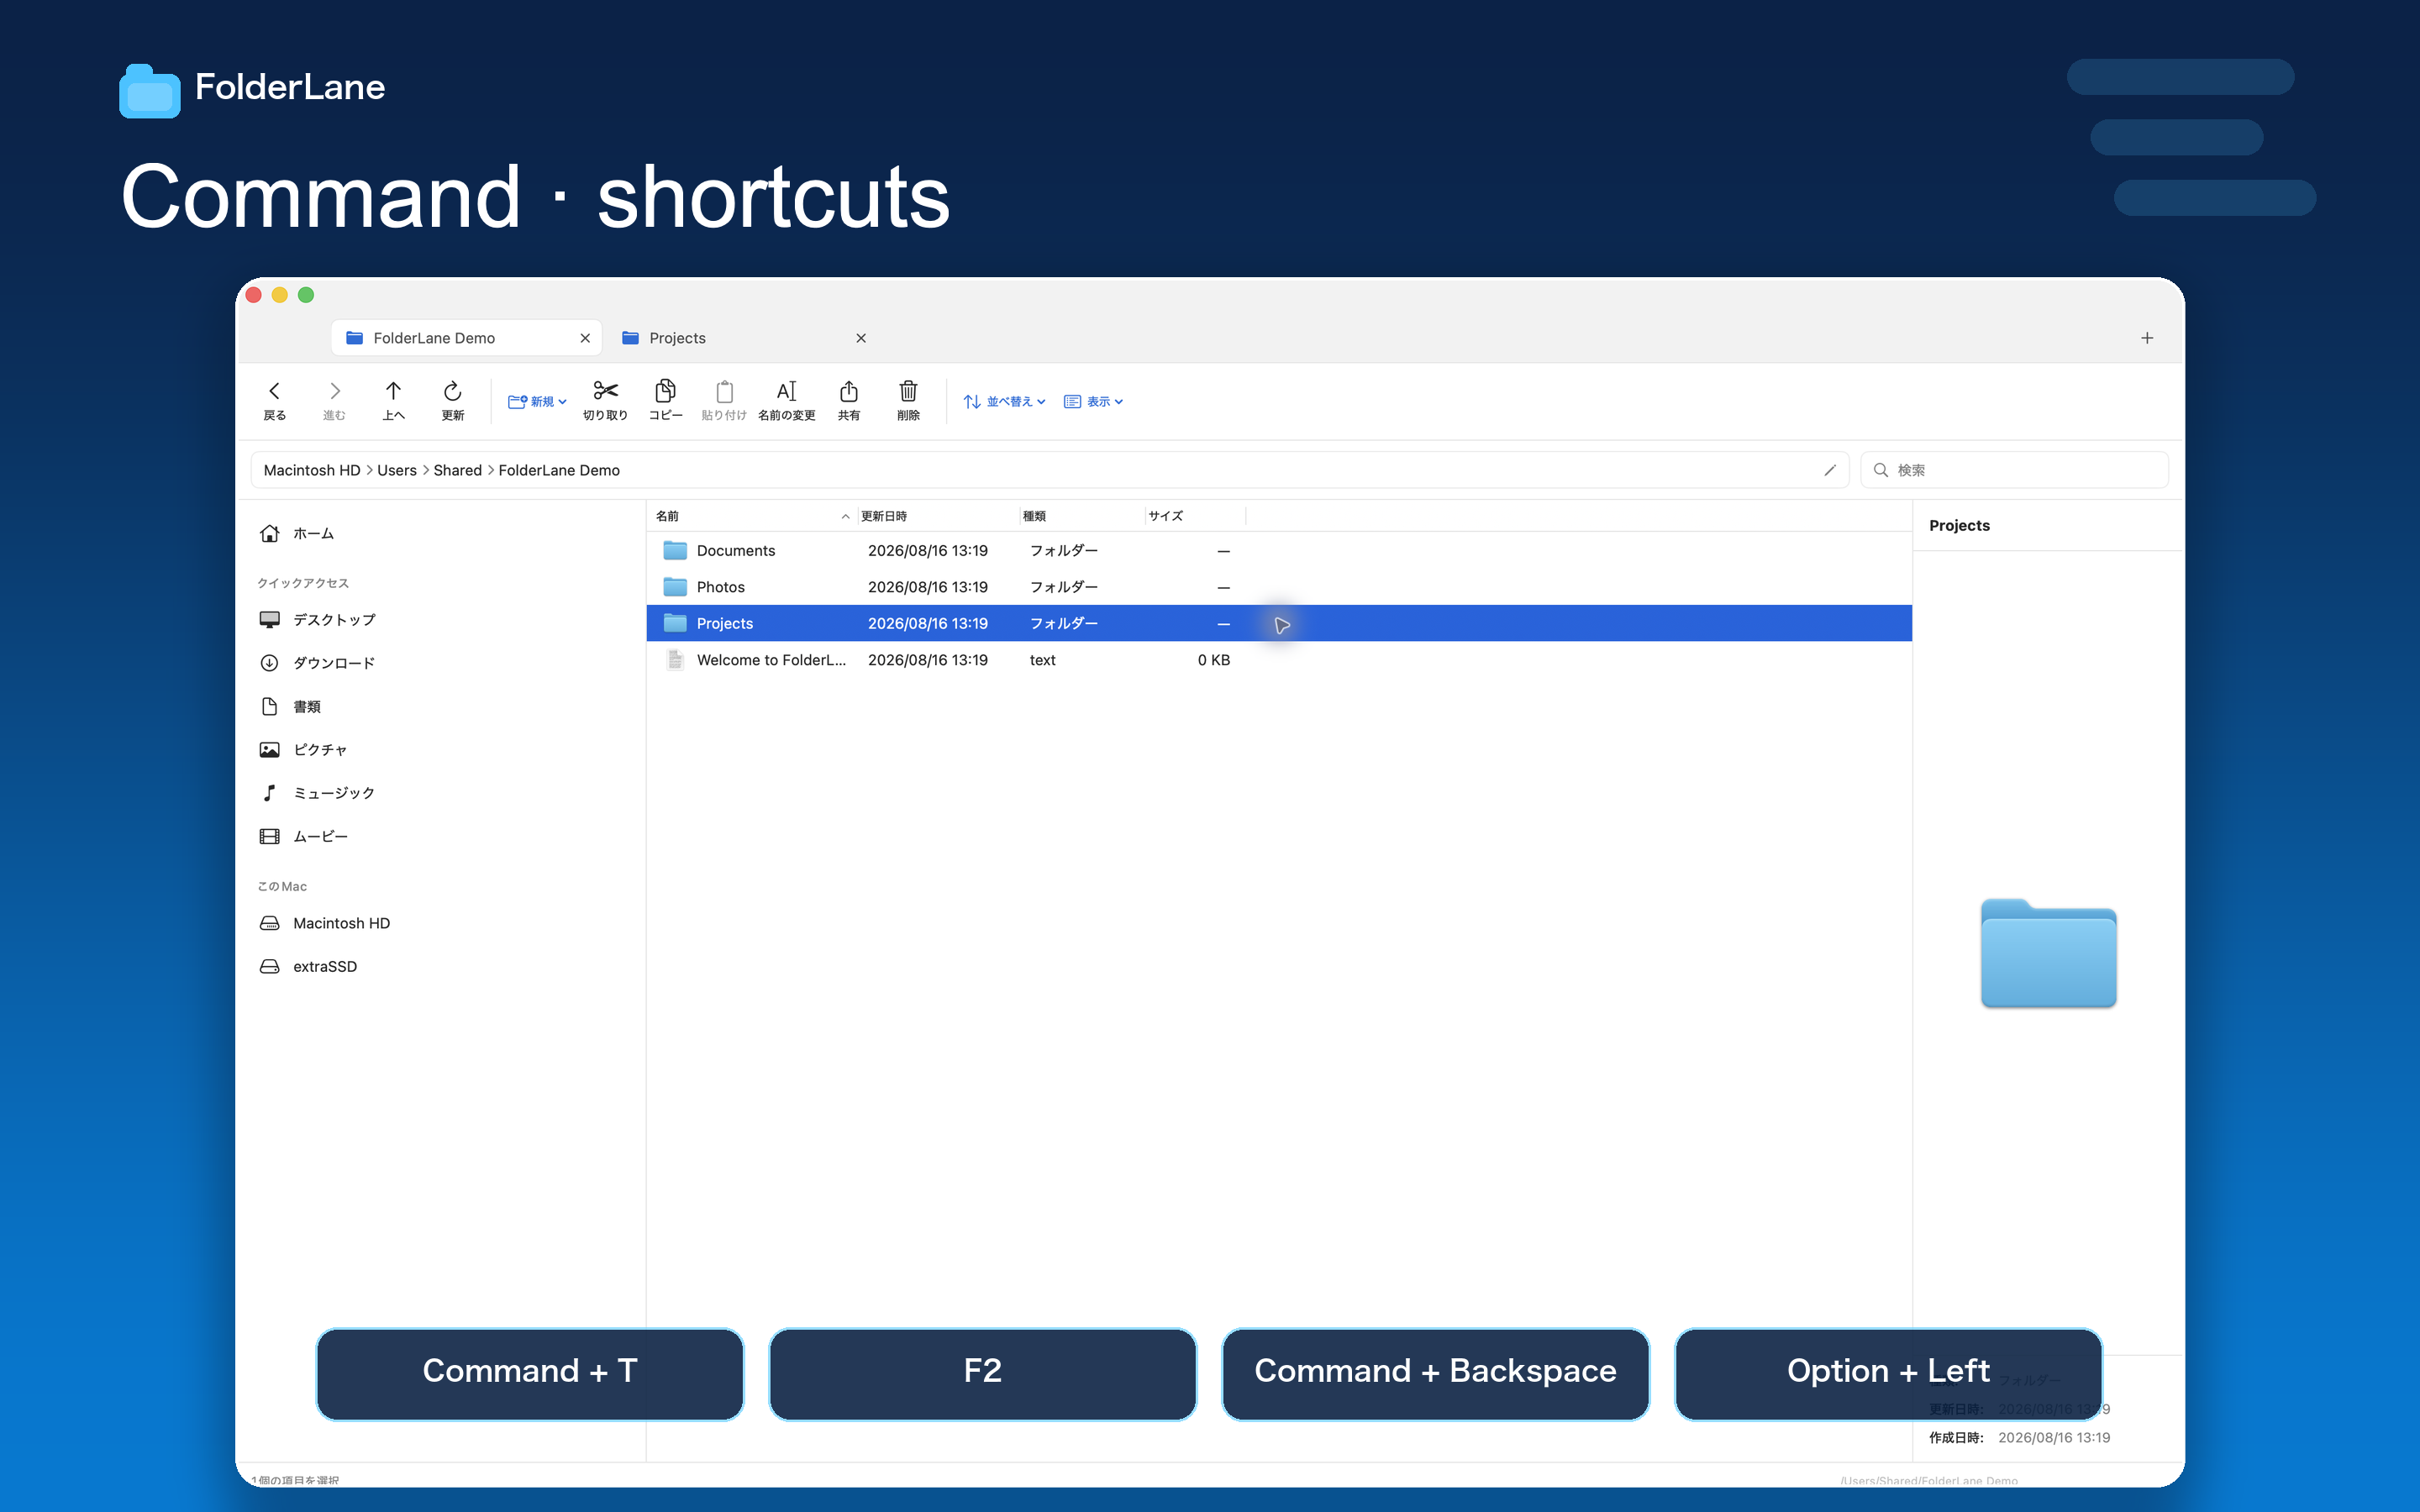2420x1512 pixels.
Task: Switch to the Projects tab
Action: [x=744, y=338]
